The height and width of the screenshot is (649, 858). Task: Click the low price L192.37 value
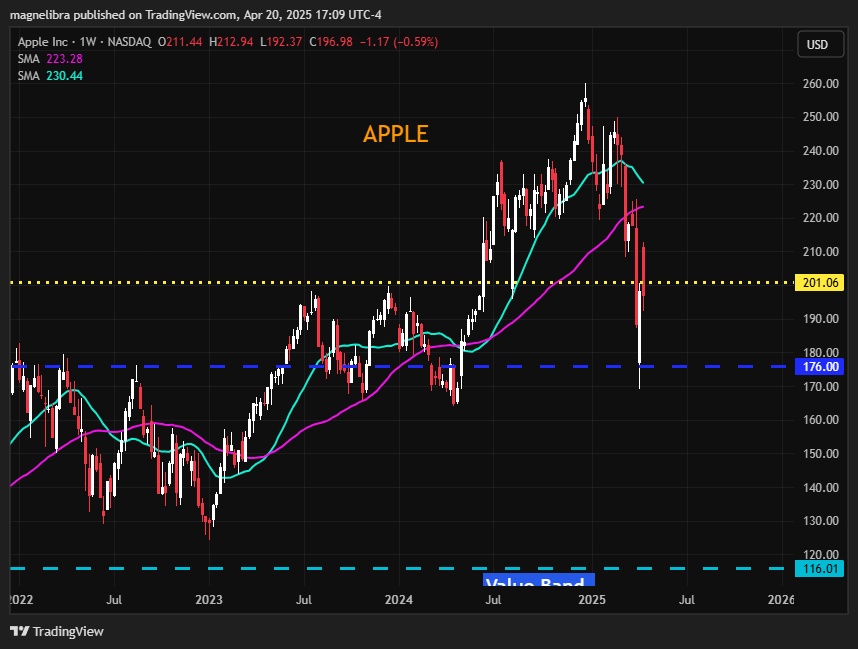click(281, 42)
